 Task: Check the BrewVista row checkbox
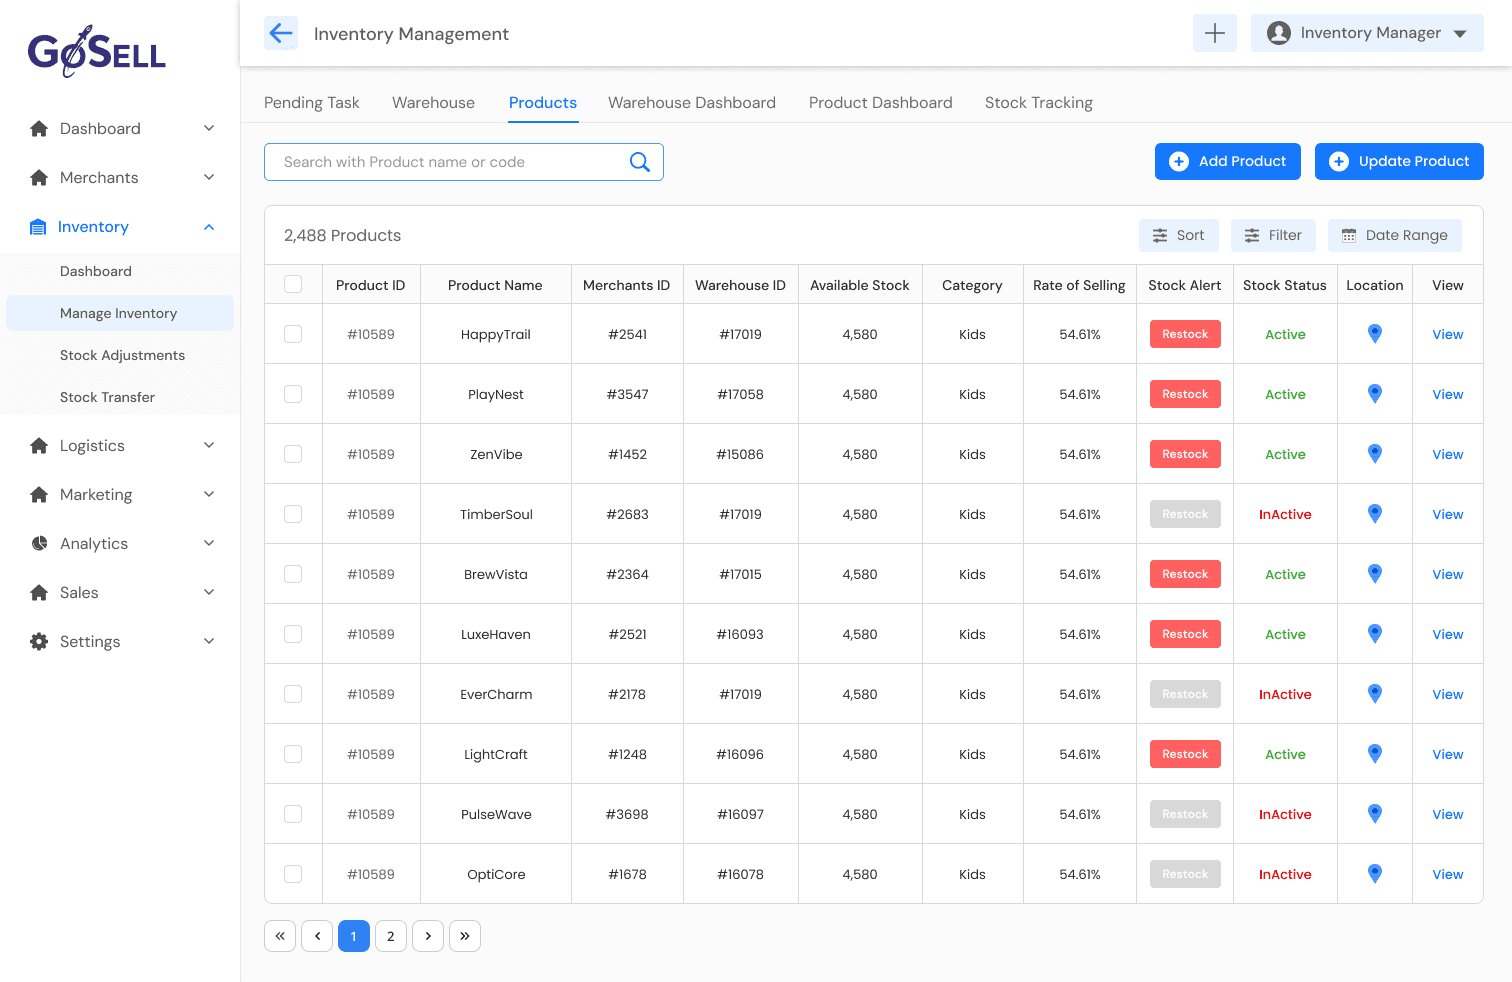tap(293, 574)
